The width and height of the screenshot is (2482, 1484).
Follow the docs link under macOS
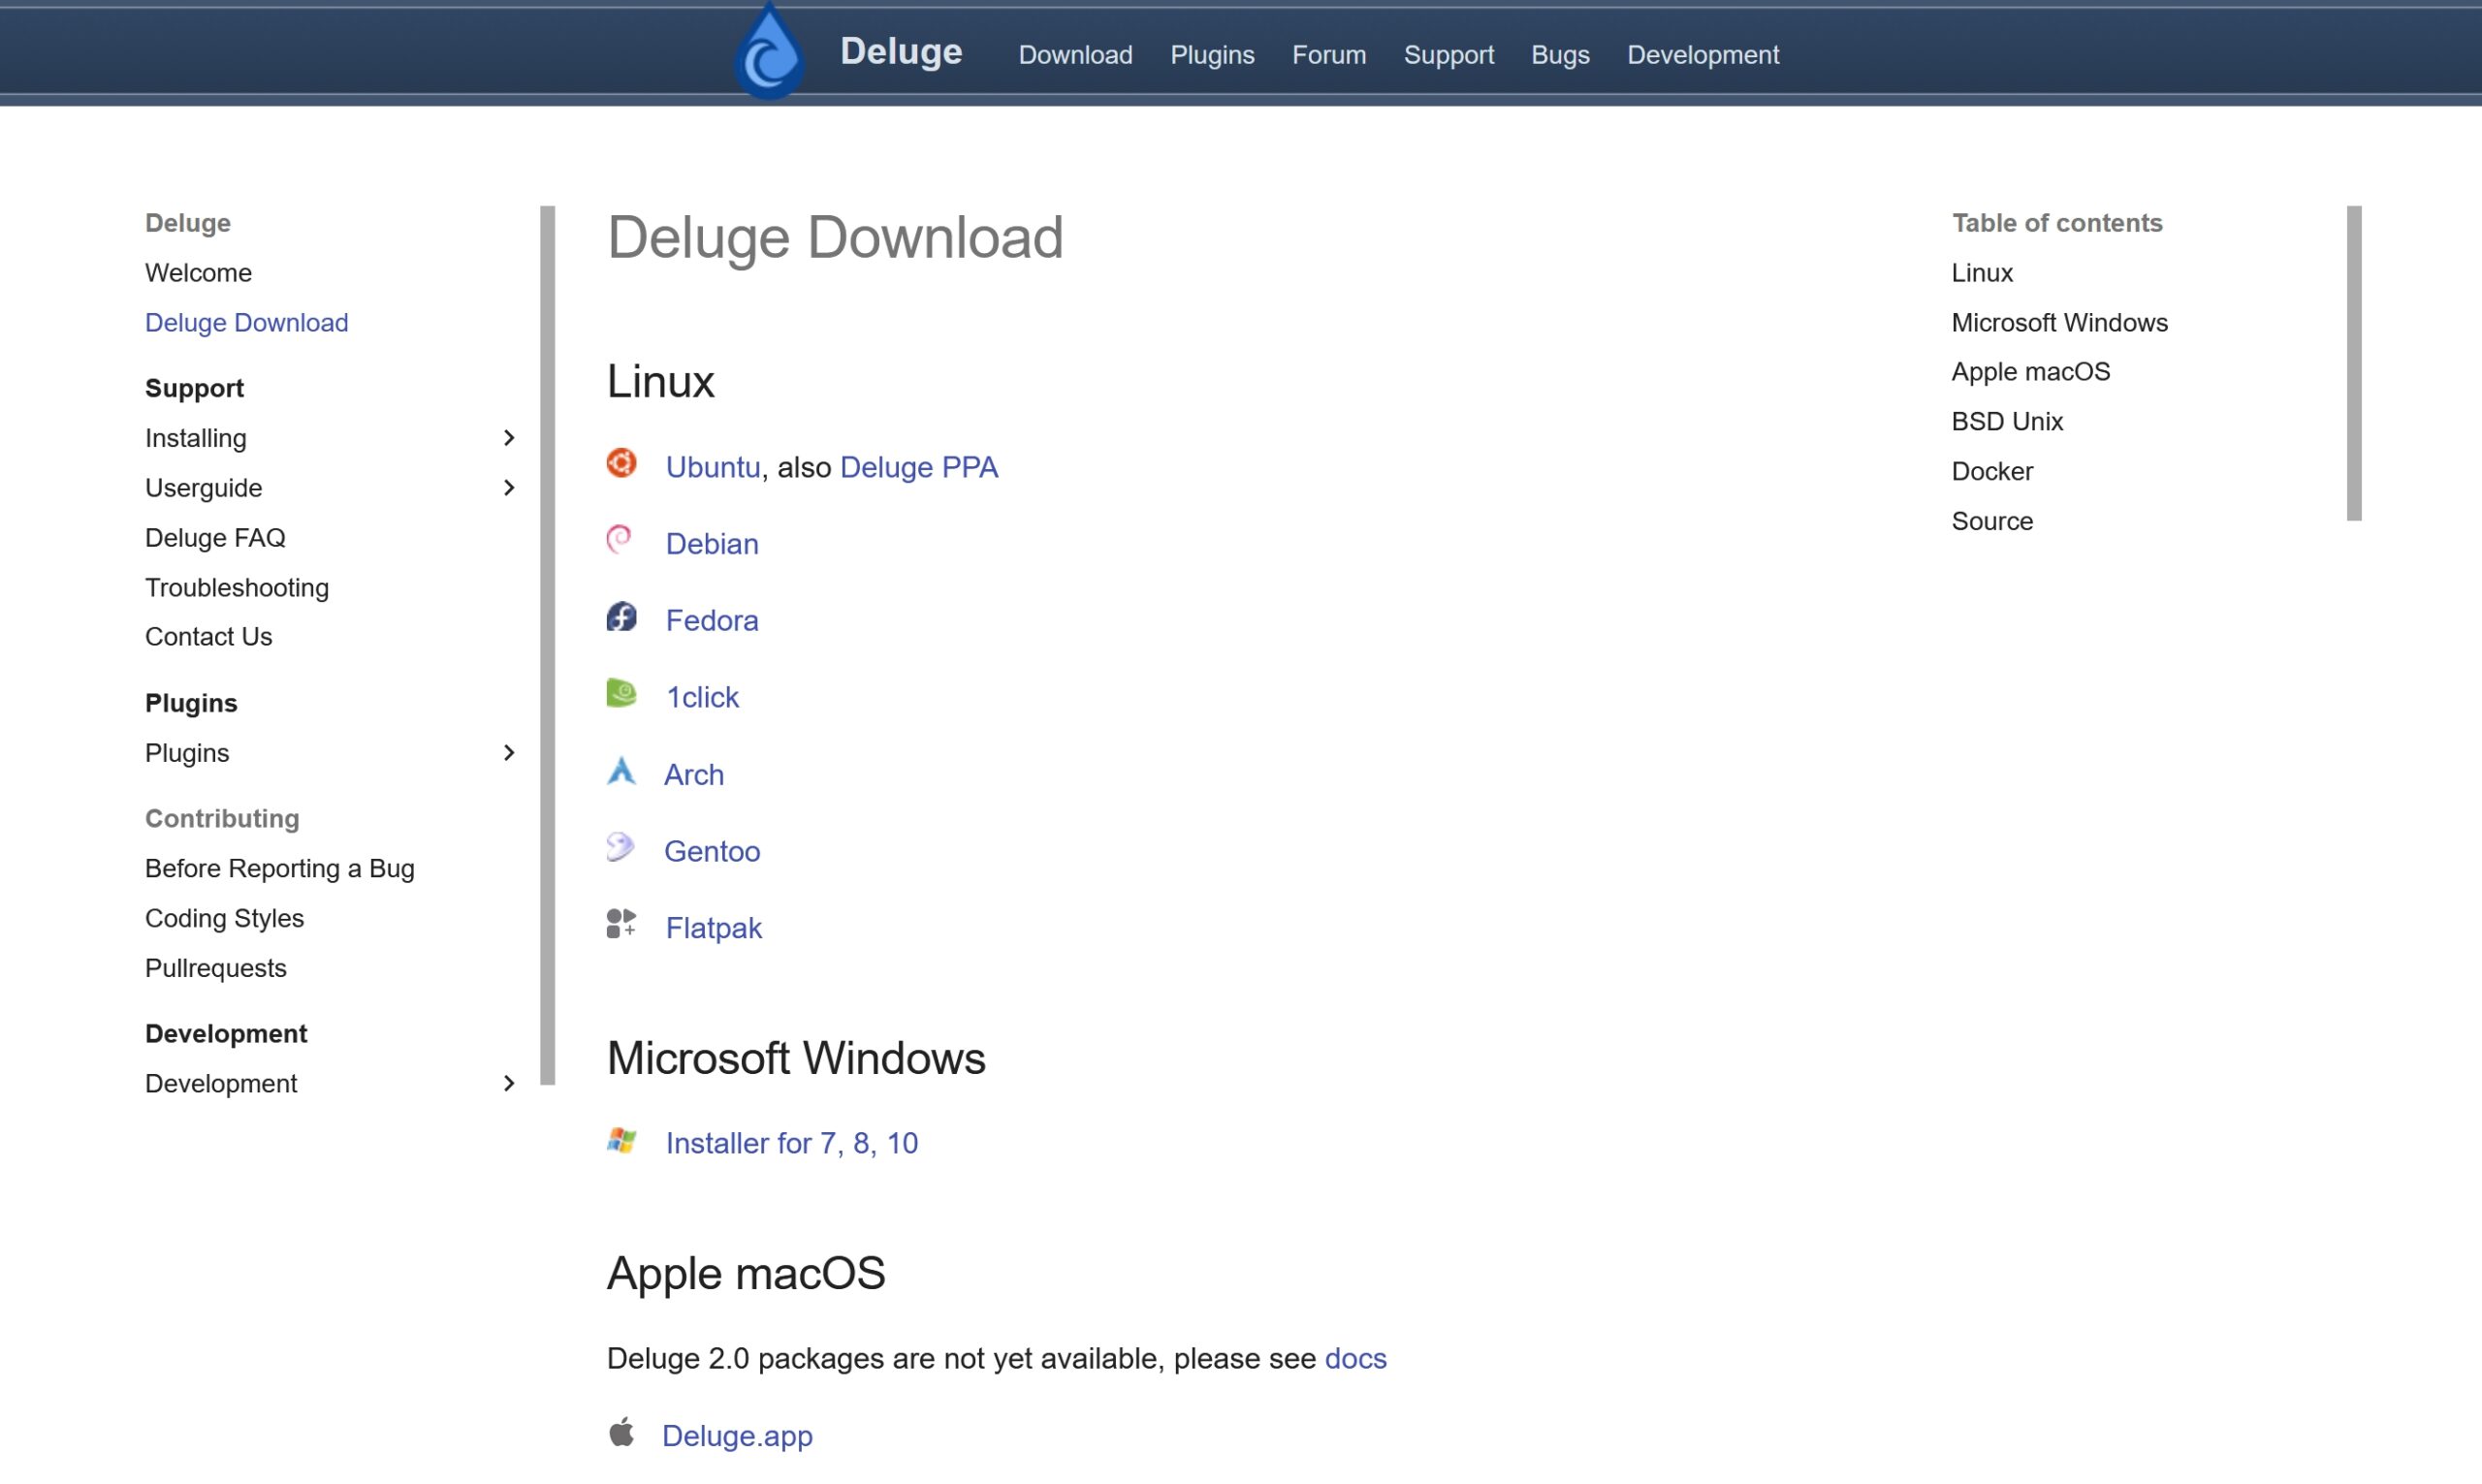(1355, 1358)
